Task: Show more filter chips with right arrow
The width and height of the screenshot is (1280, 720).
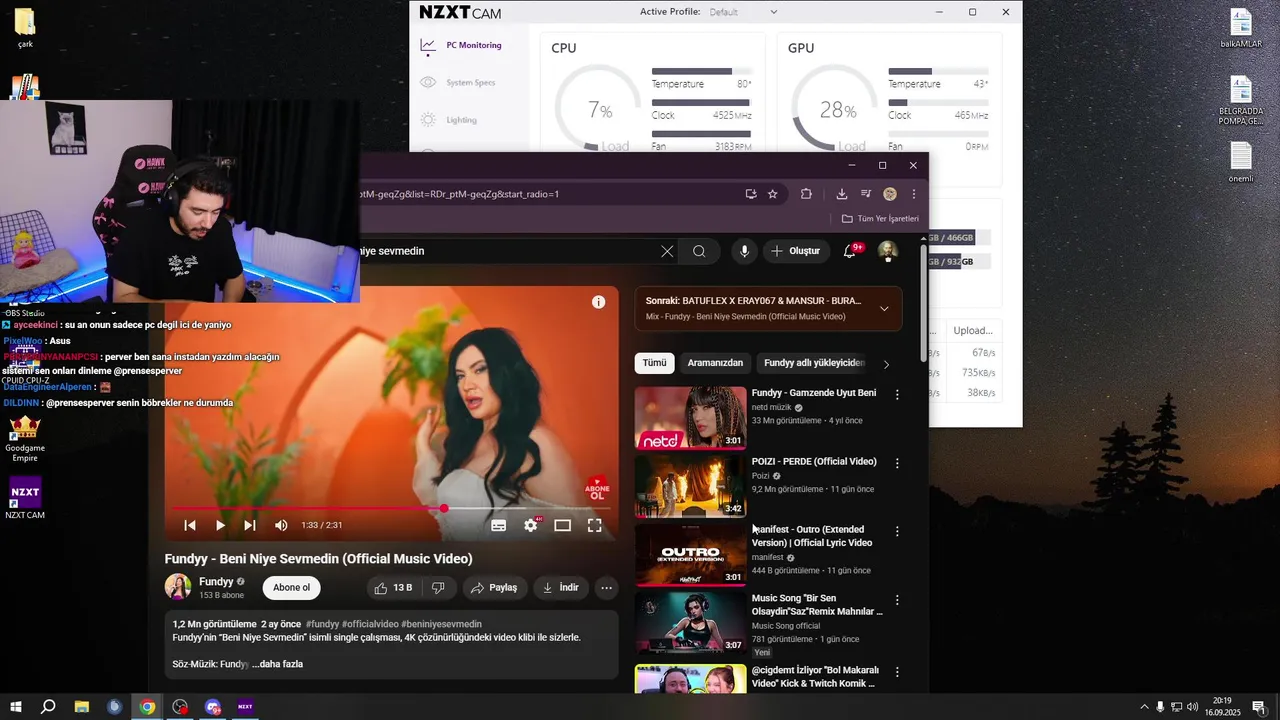Action: pyautogui.click(x=886, y=364)
